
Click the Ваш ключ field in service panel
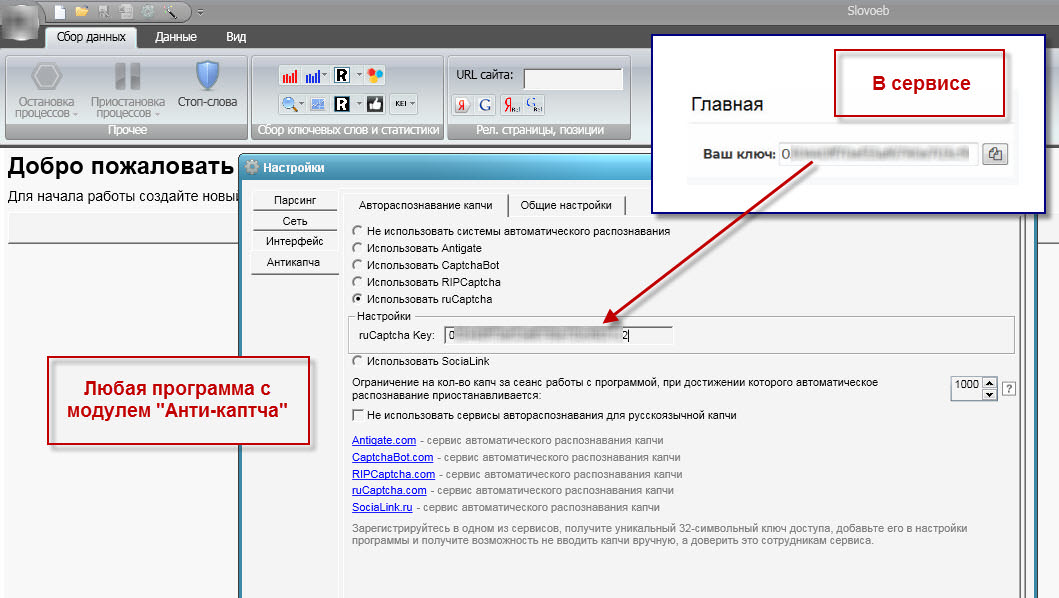[878, 154]
